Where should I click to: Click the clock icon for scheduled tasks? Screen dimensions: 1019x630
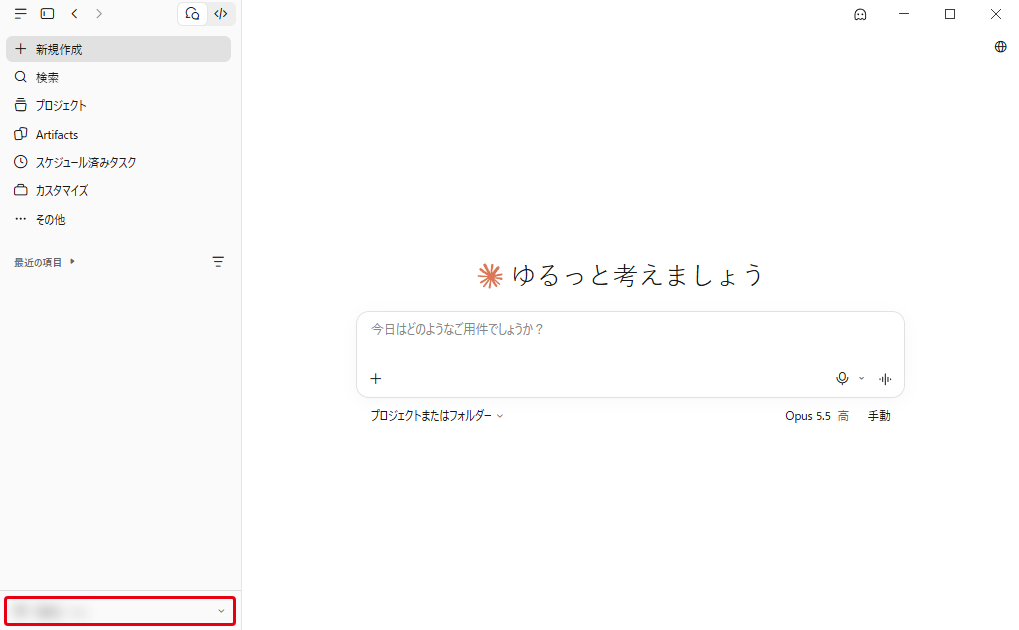[21, 162]
